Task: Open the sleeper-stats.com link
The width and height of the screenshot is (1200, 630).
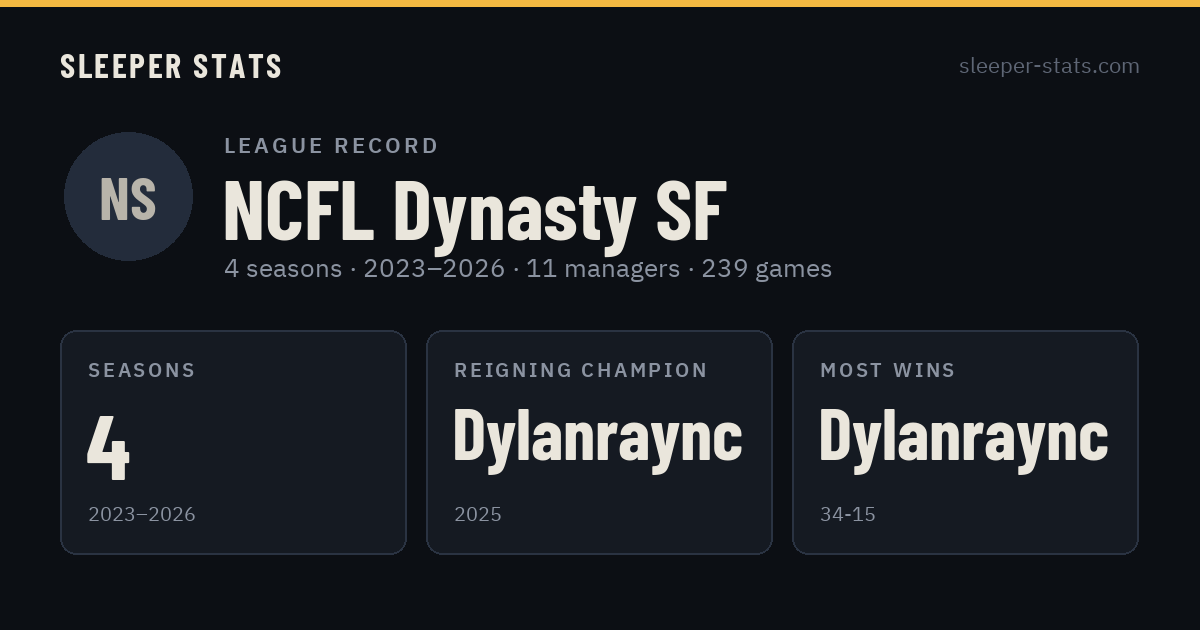Action: point(1049,66)
